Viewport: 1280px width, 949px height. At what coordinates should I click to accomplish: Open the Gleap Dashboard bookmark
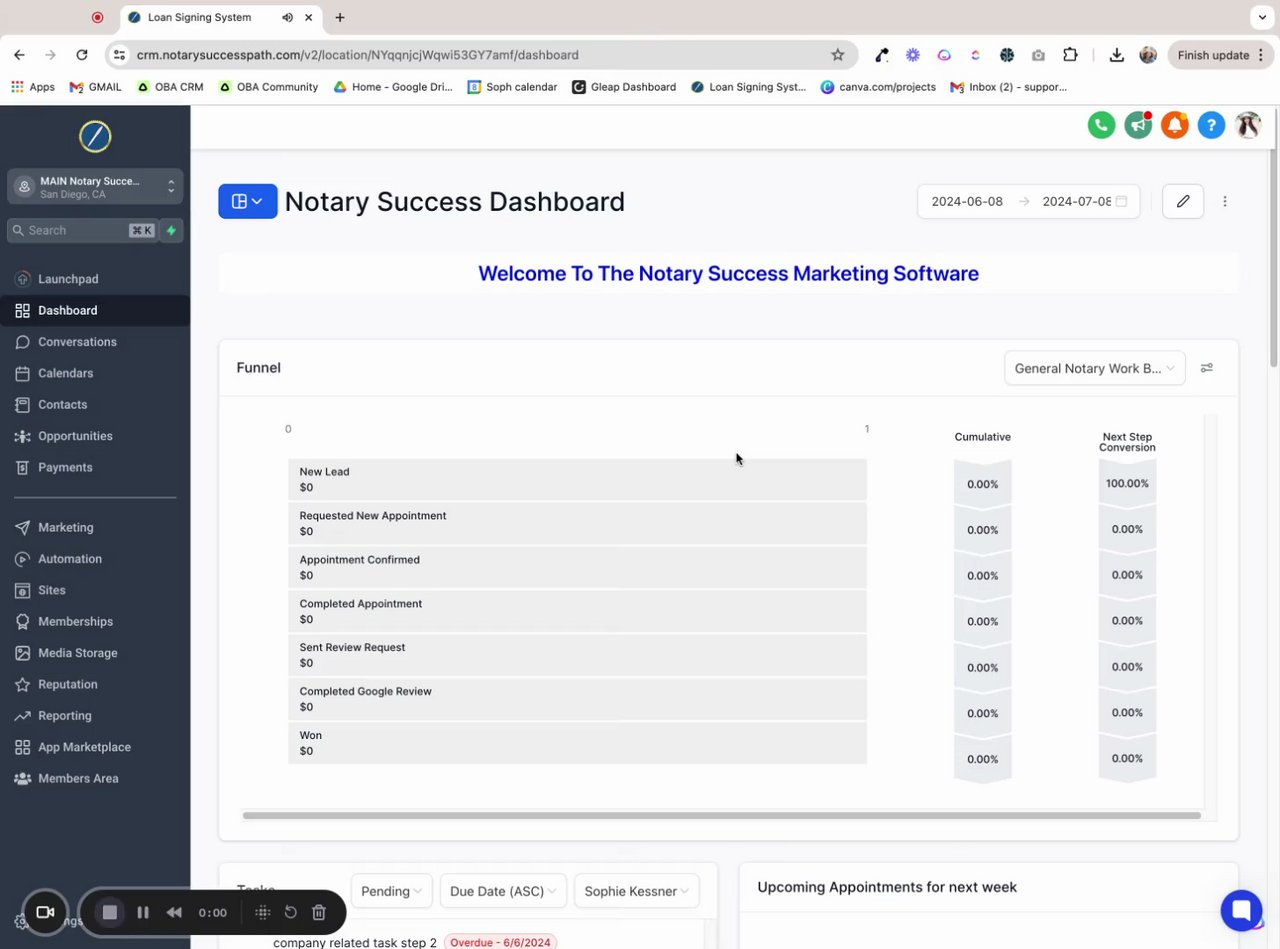[624, 87]
